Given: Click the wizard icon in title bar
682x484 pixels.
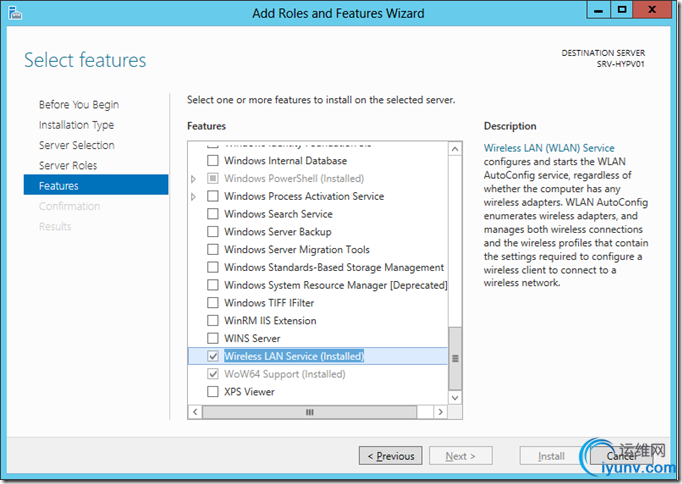Looking at the screenshot, I should [11, 13].
